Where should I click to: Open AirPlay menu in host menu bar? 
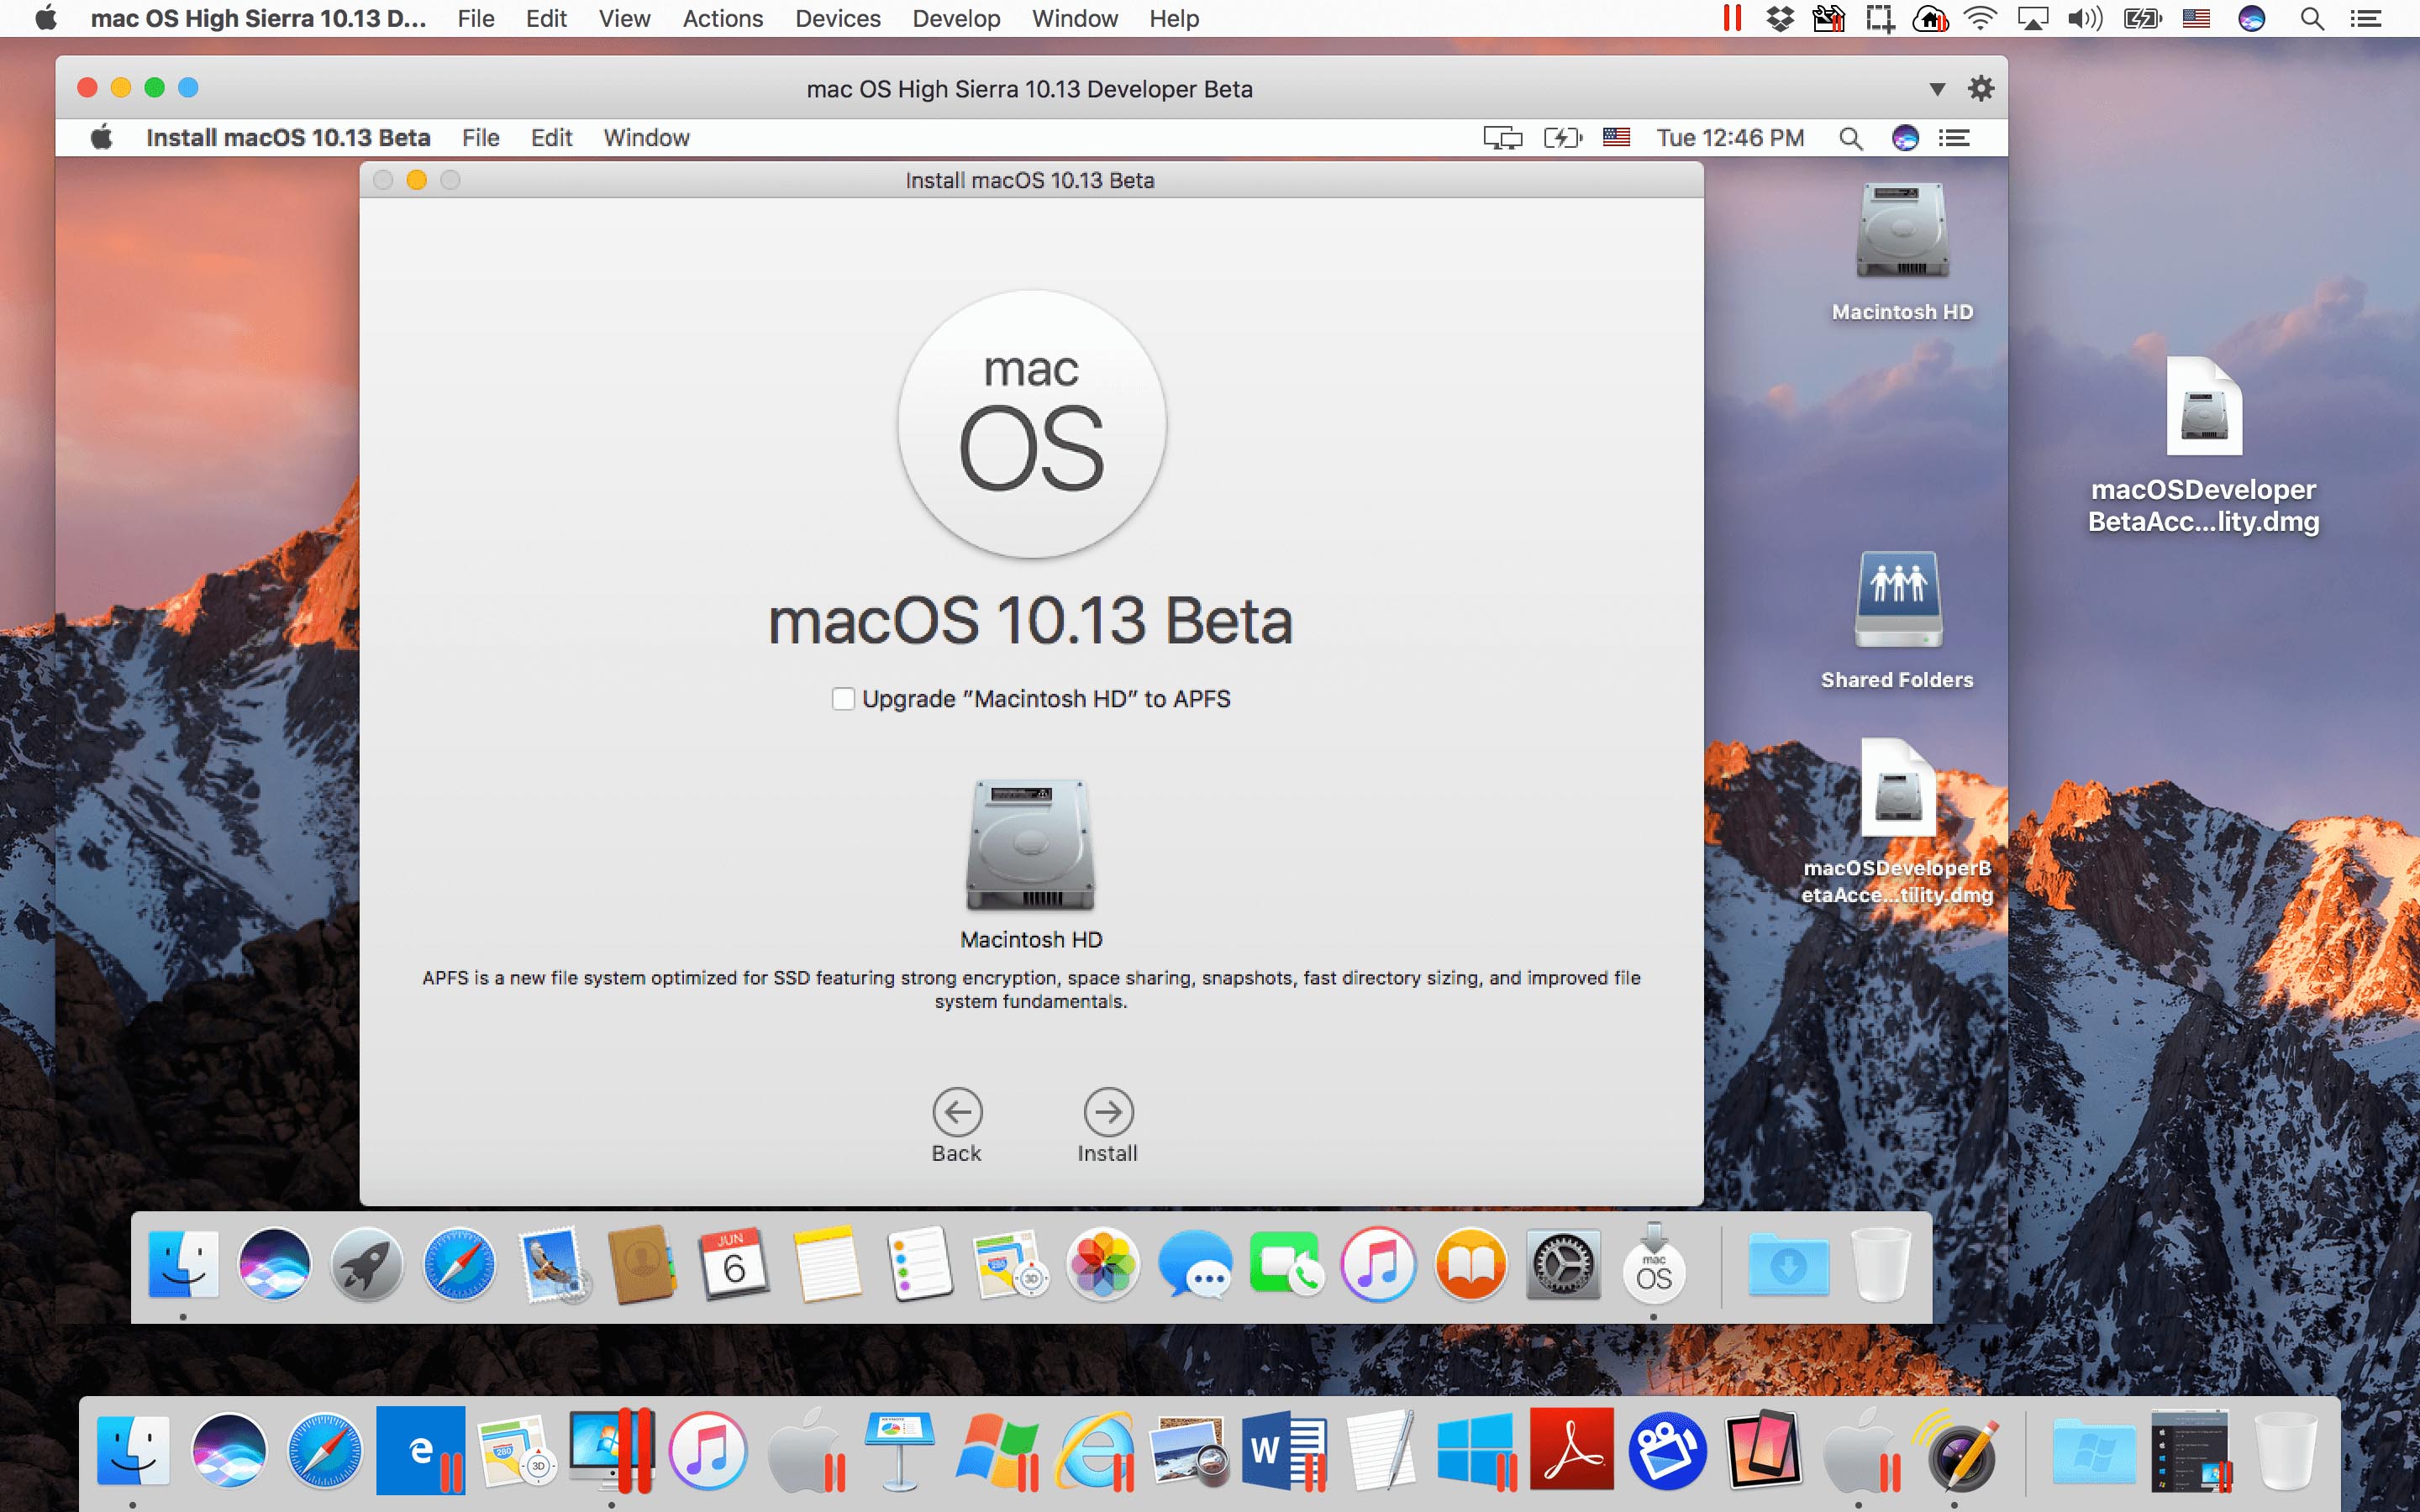point(2032,18)
